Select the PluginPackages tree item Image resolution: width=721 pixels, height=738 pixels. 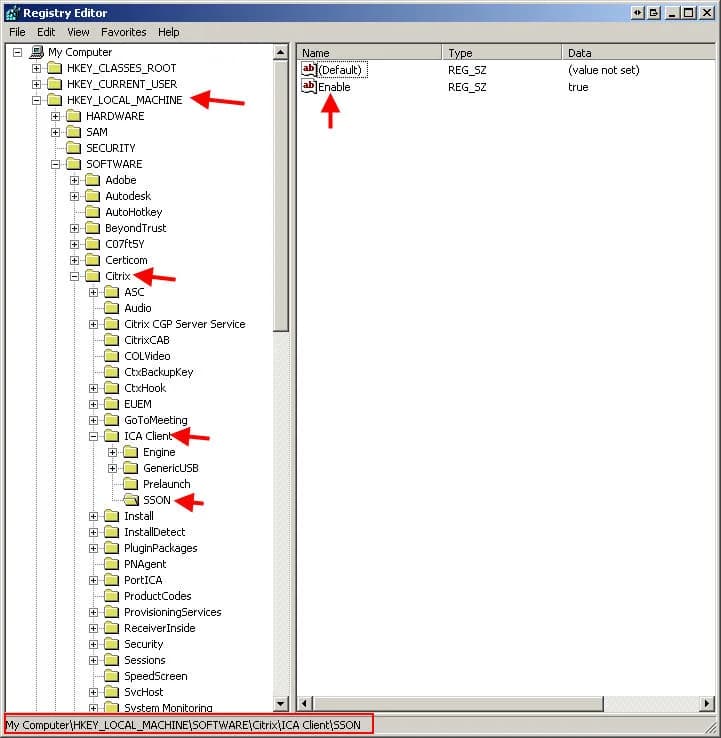[160, 548]
